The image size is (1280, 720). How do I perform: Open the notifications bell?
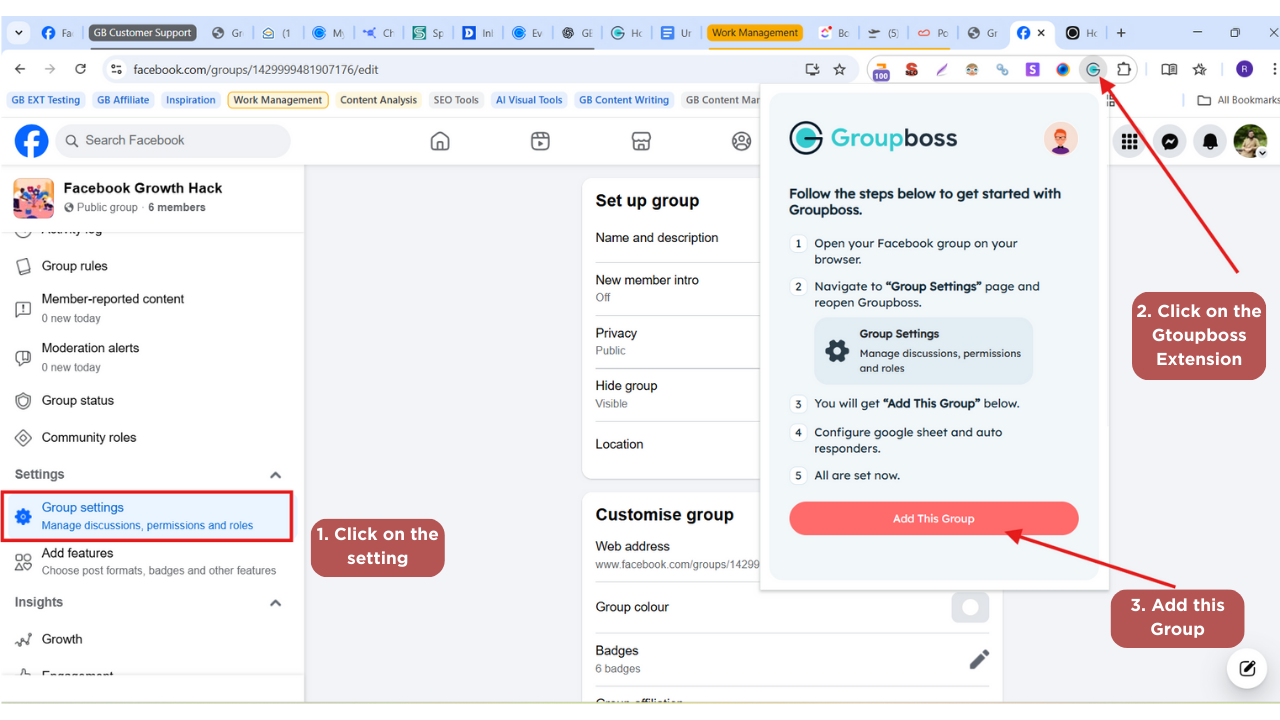(1210, 142)
